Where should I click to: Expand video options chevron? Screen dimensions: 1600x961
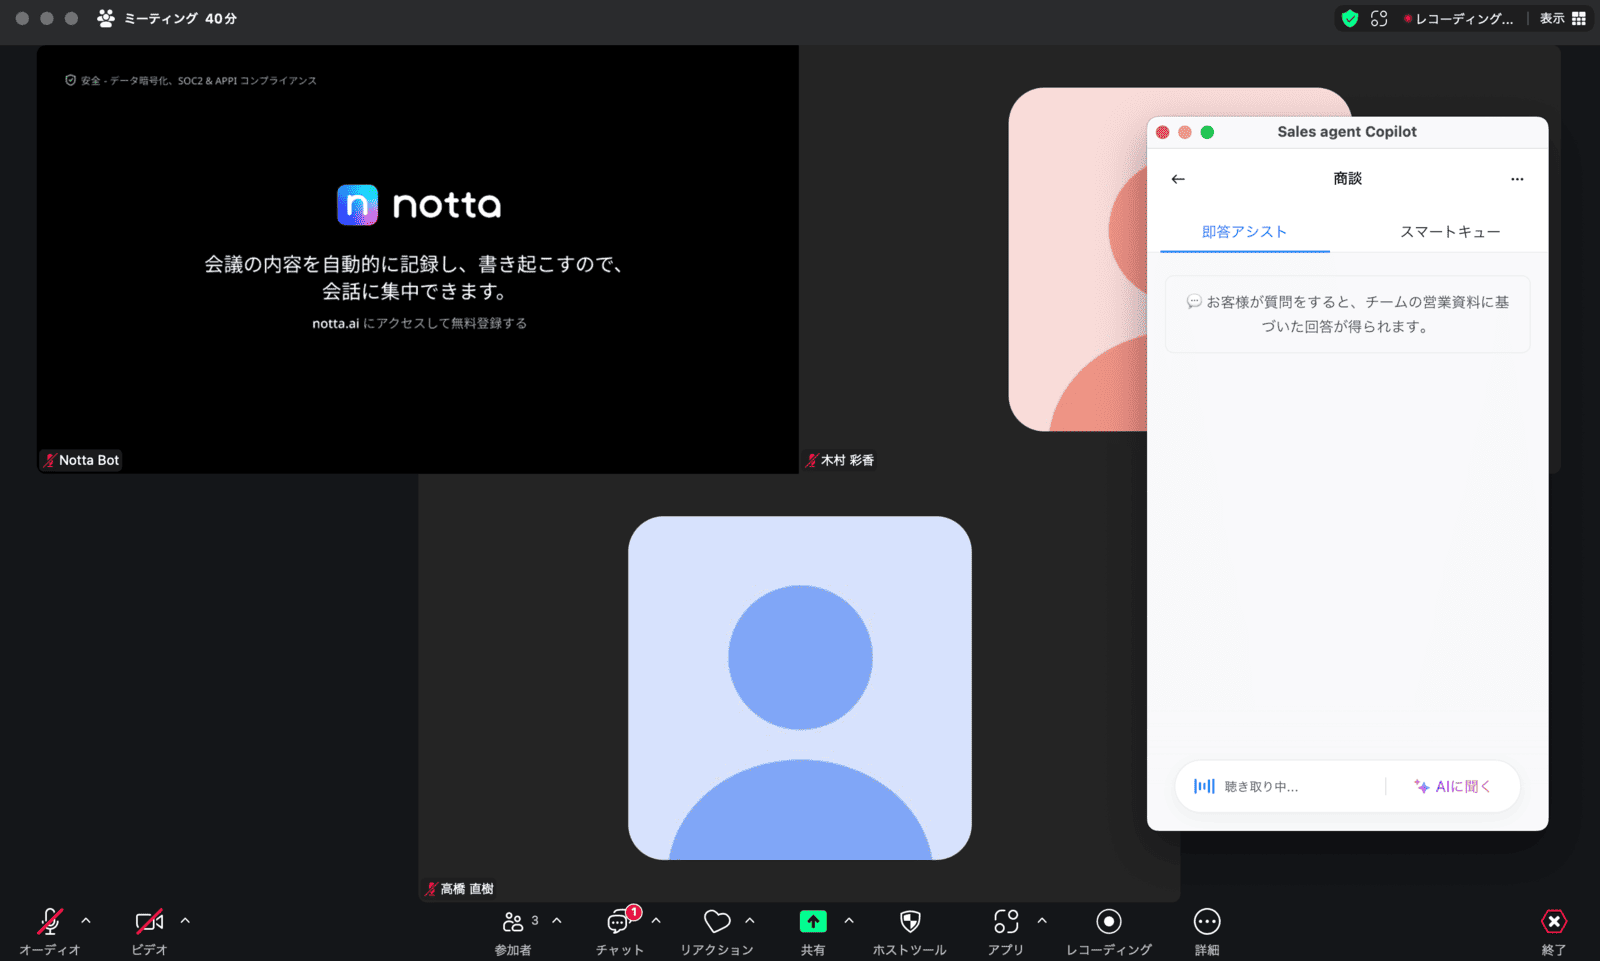[x=185, y=921]
